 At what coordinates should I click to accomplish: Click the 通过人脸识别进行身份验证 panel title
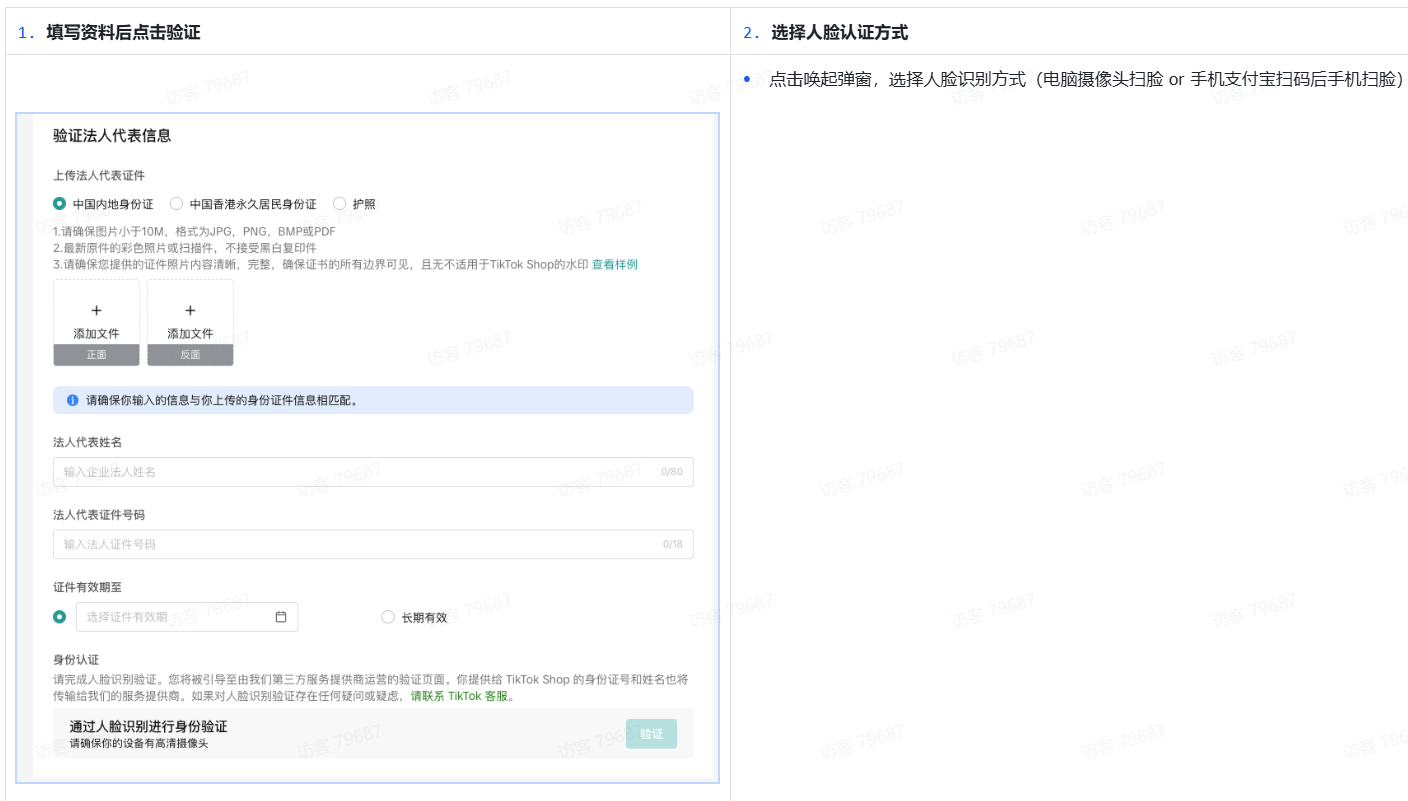148,726
